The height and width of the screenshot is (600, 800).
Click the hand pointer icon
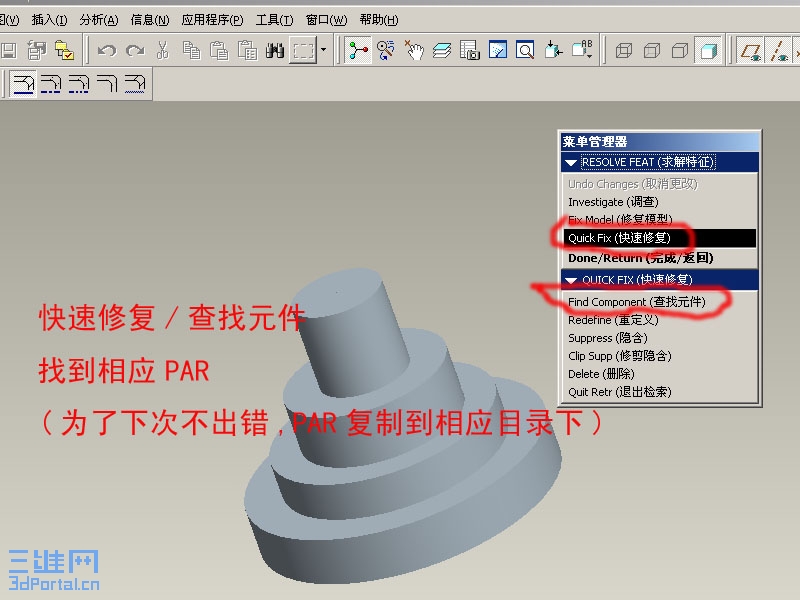coord(414,50)
